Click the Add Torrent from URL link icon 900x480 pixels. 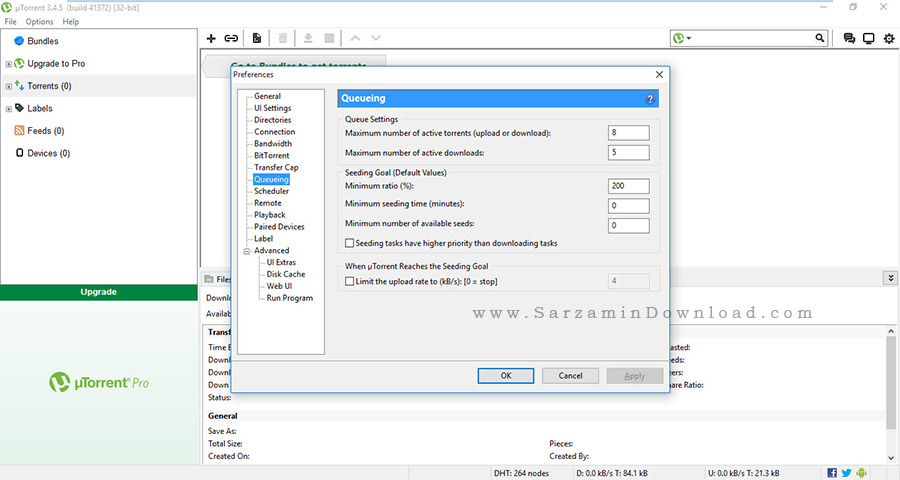pos(231,38)
